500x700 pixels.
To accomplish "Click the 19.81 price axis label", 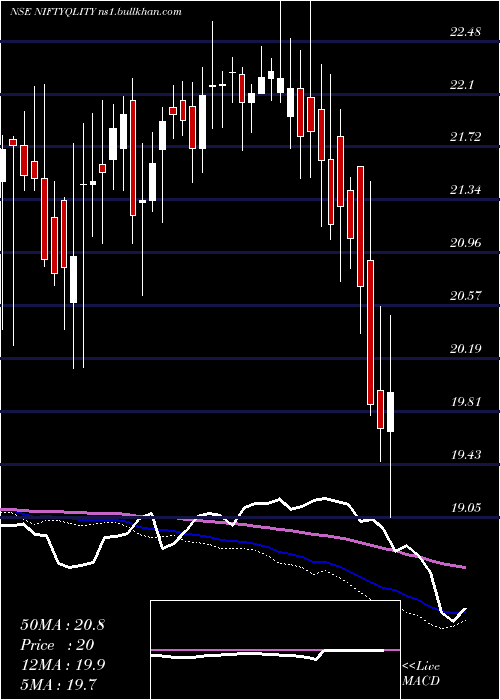I will 465,402.
